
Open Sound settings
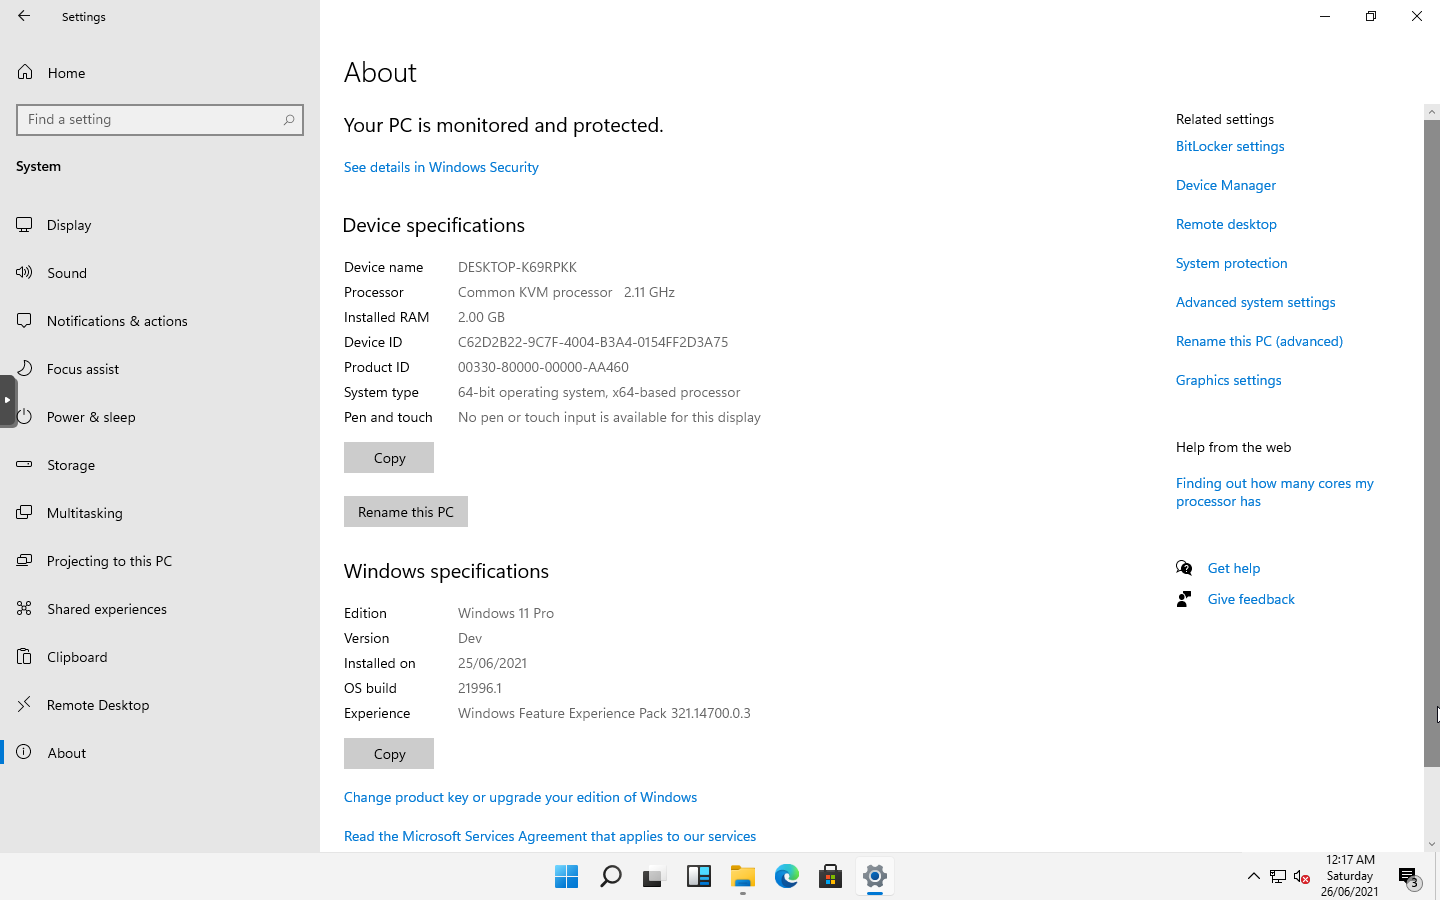(160, 273)
